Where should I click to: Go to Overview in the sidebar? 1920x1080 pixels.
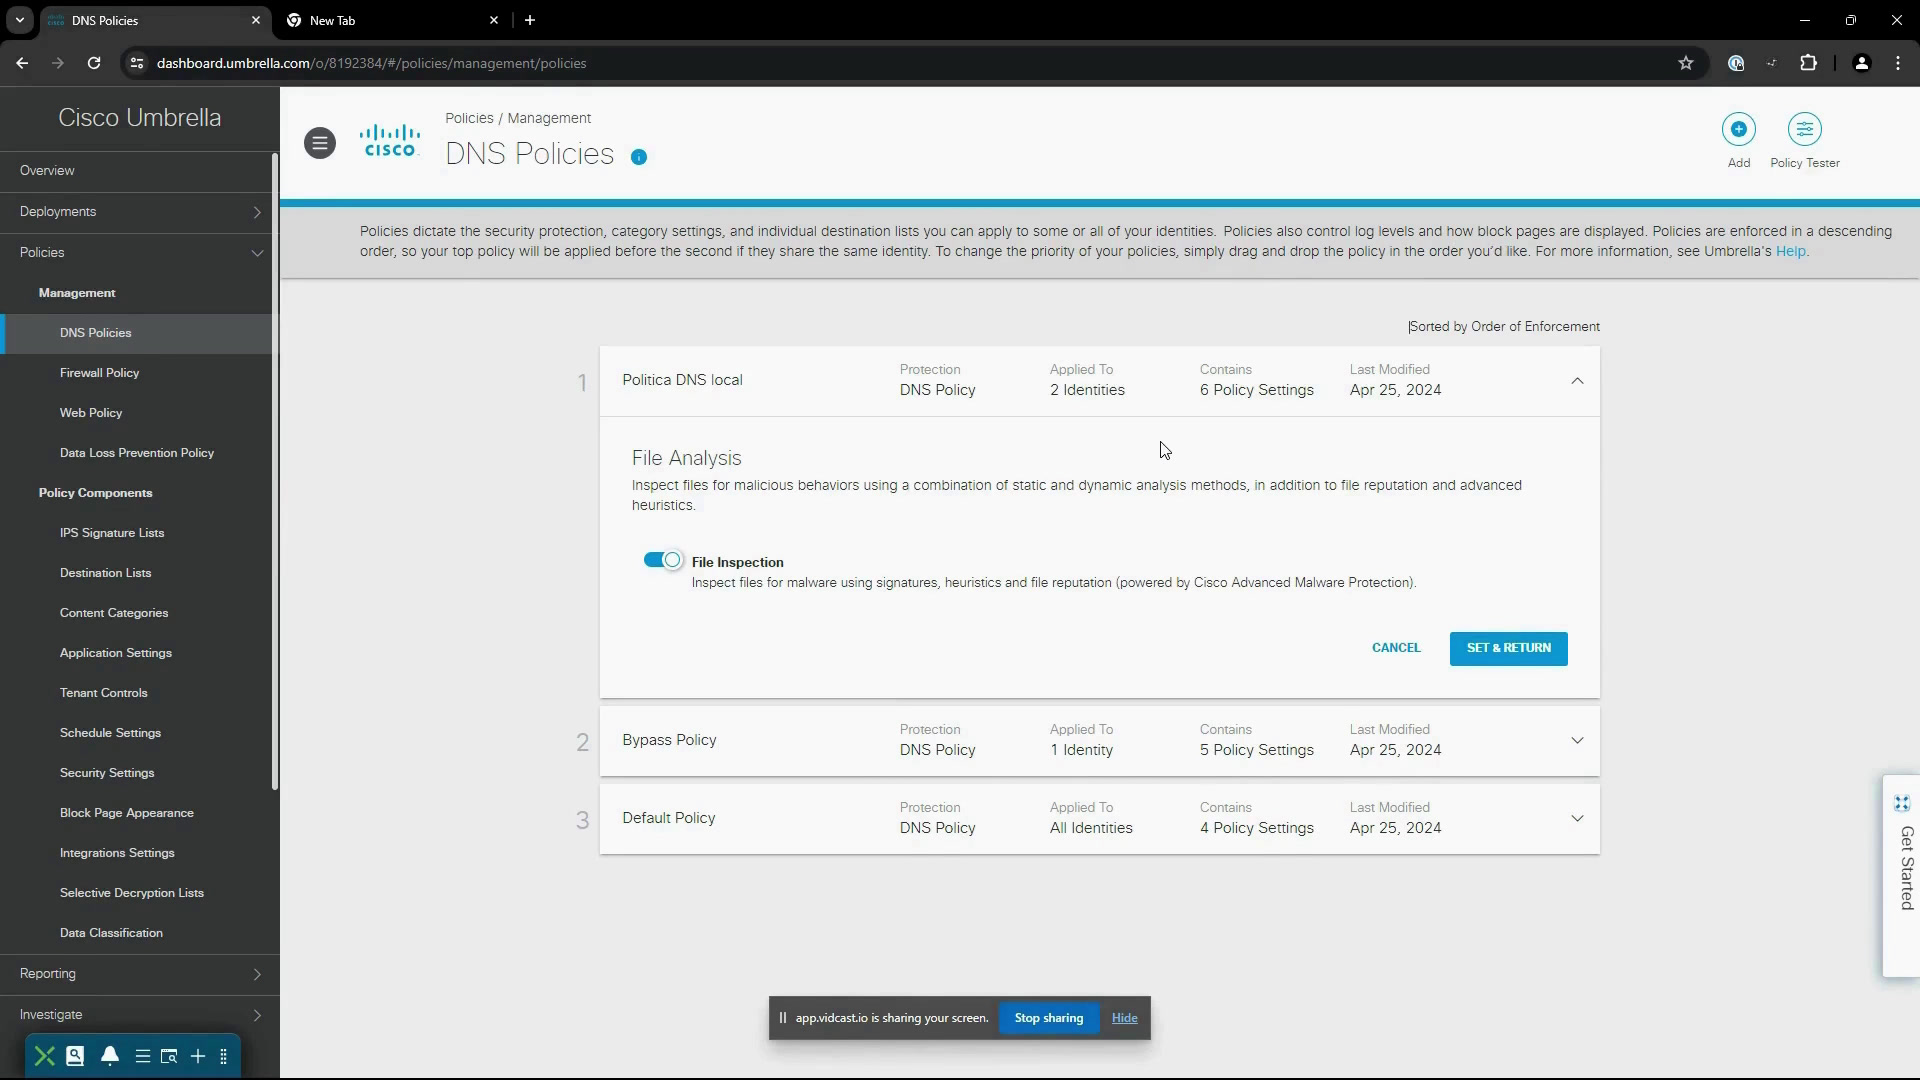47,171
